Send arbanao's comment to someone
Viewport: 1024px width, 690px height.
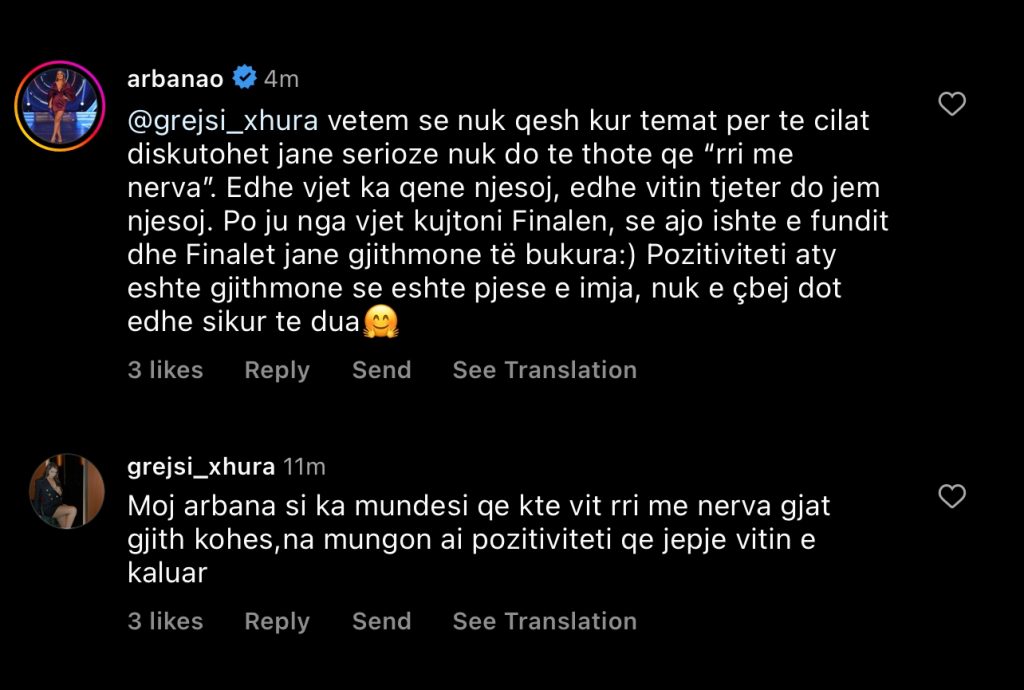[381, 370]
